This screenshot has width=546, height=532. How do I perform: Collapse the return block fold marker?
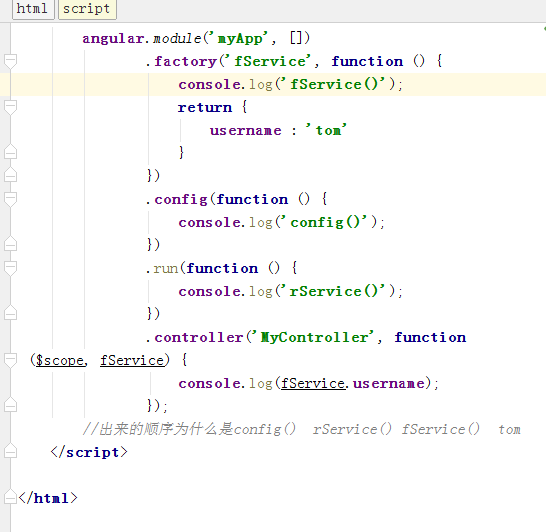[10, 107]
